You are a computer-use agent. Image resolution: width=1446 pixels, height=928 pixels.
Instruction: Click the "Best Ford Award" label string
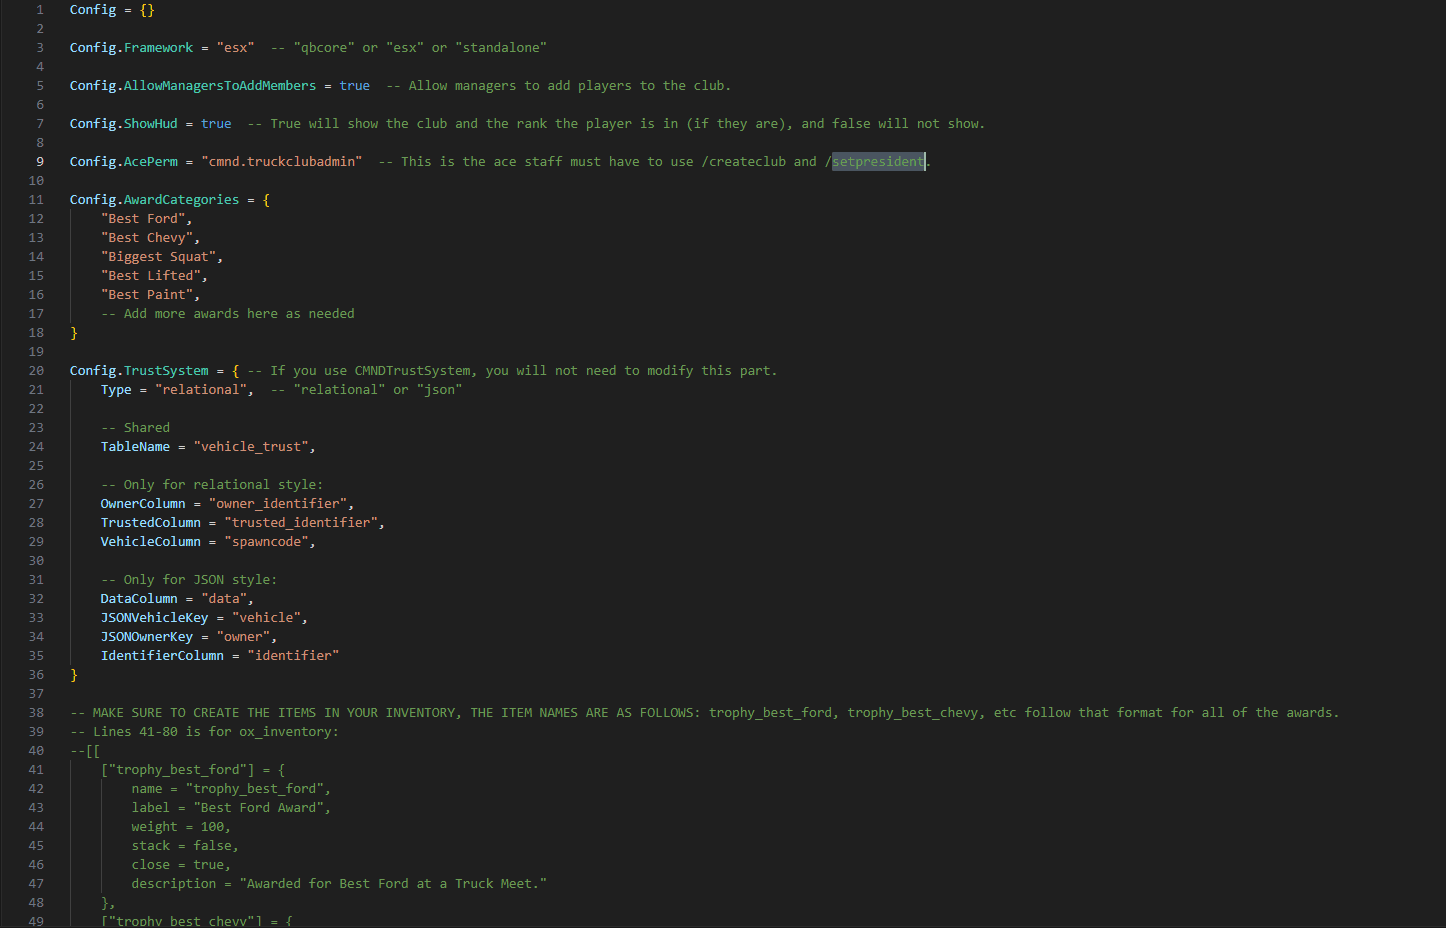coord(258,808)
